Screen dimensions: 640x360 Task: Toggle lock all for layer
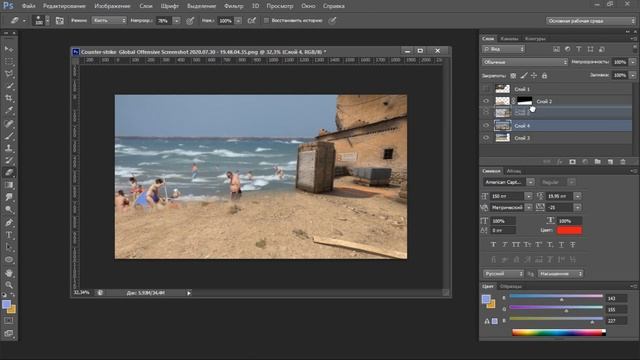point(544,76)
